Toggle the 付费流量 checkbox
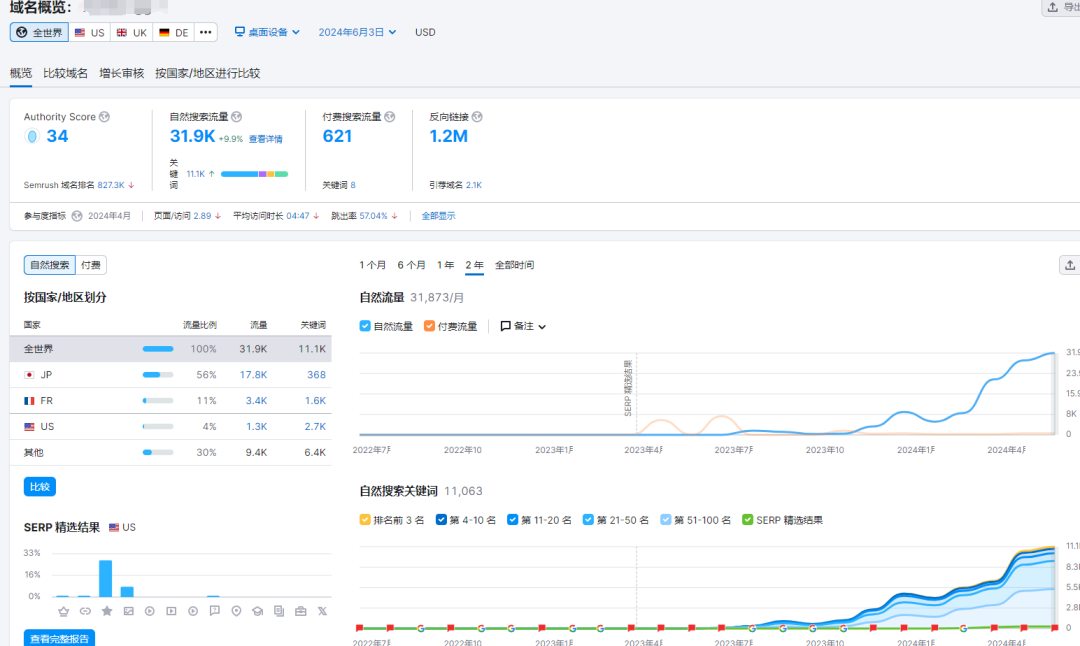This screenshot has height=646, width=1080. 429,326
